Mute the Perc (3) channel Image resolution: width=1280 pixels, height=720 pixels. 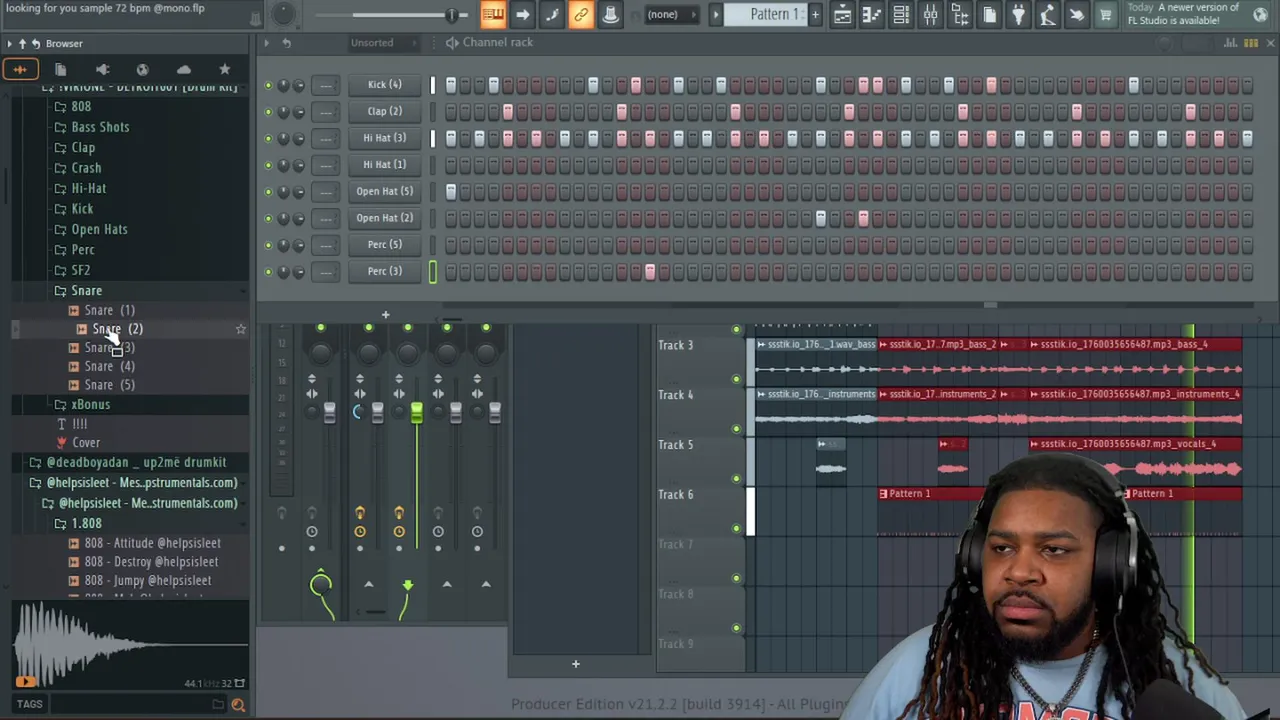pyautogui.click(x=268, y=271)
